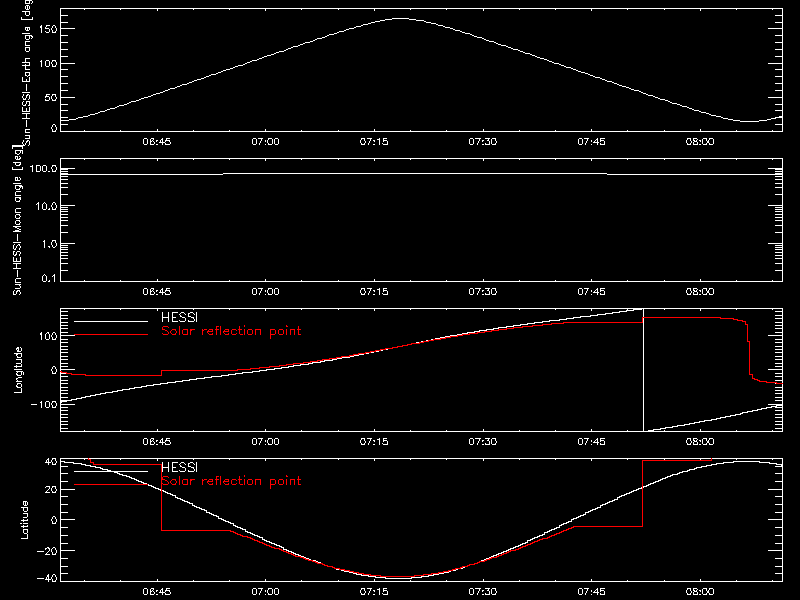Click 06:45 under the Earth angle plot
Viewport: 800px width, 600px height.
point(157,142)
